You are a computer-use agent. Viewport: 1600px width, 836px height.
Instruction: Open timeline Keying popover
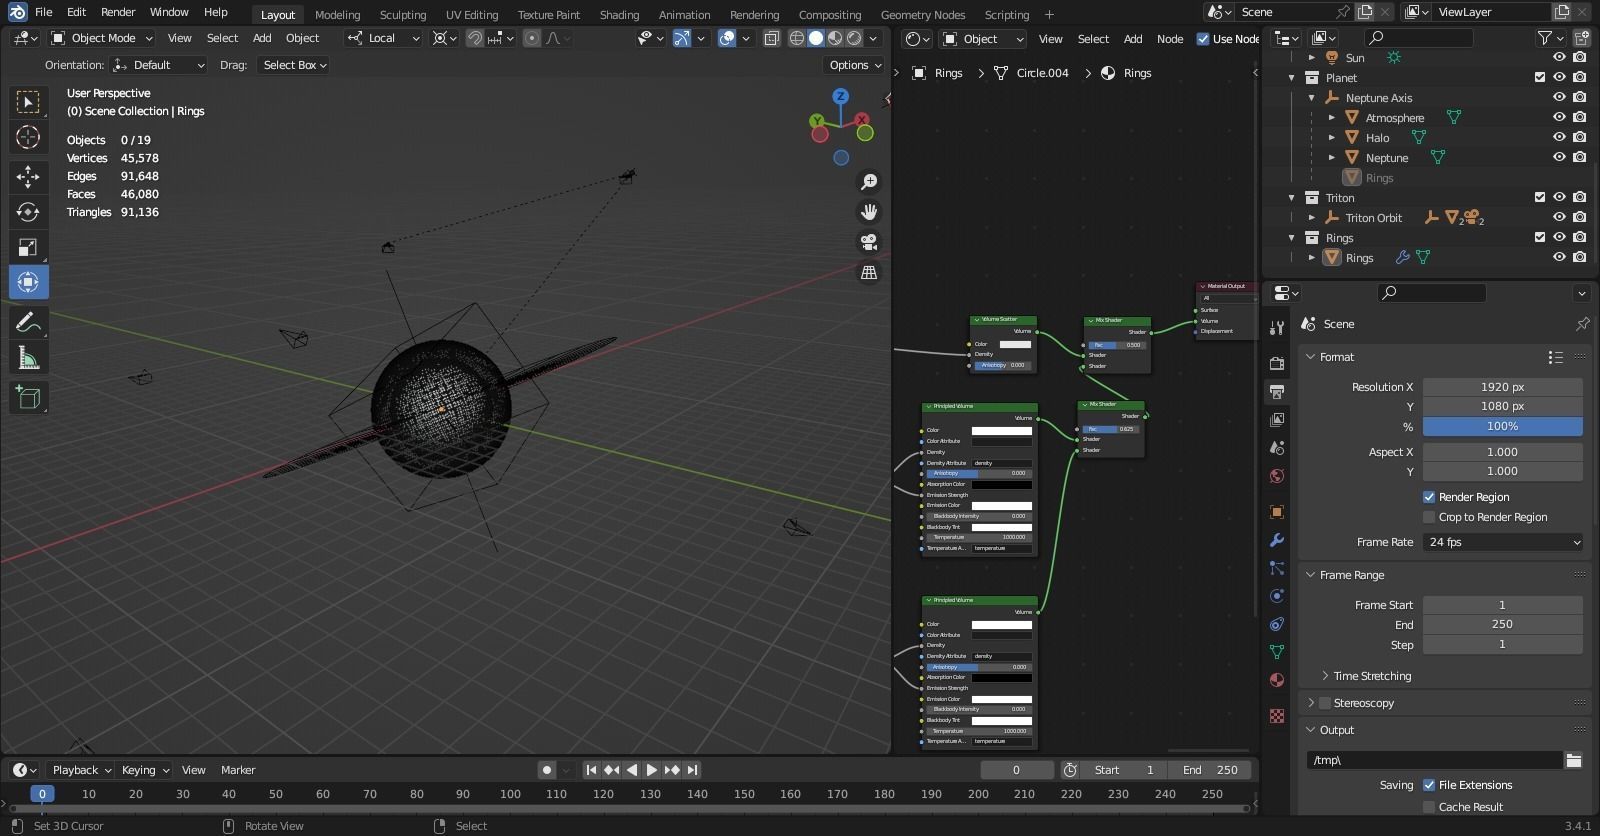(145, 770)
